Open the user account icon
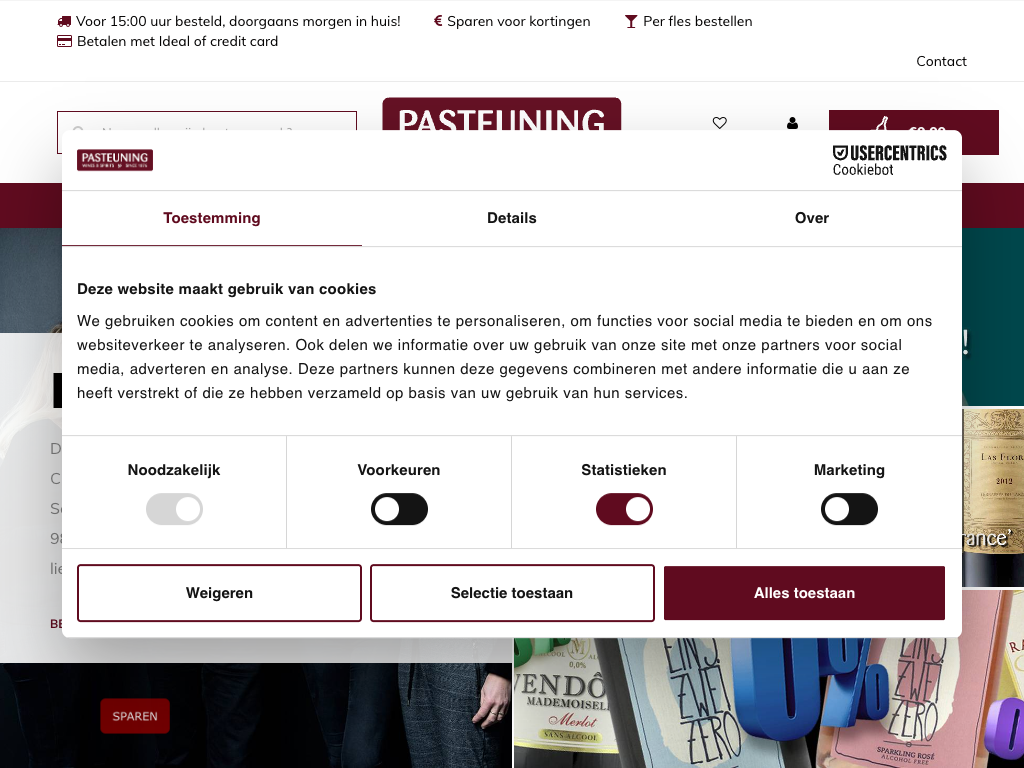The width and height of the screenshot is (1024, 768). pos(792,122)
